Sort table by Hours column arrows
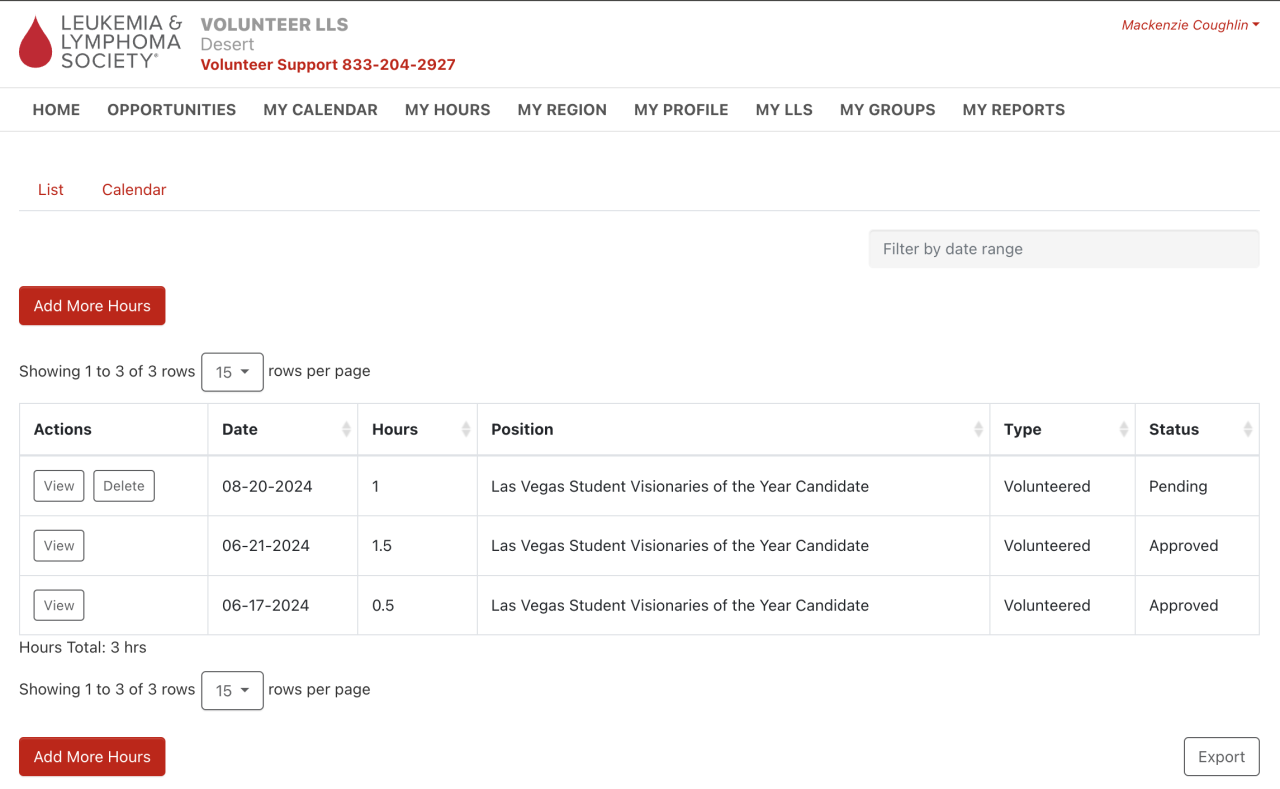Image resolution: width=1280 pixels, height=789 pixels. tap(466, 429)
